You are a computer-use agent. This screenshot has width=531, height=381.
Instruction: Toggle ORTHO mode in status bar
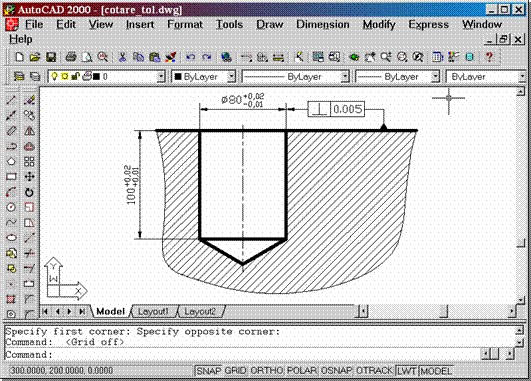click(267, 371)
